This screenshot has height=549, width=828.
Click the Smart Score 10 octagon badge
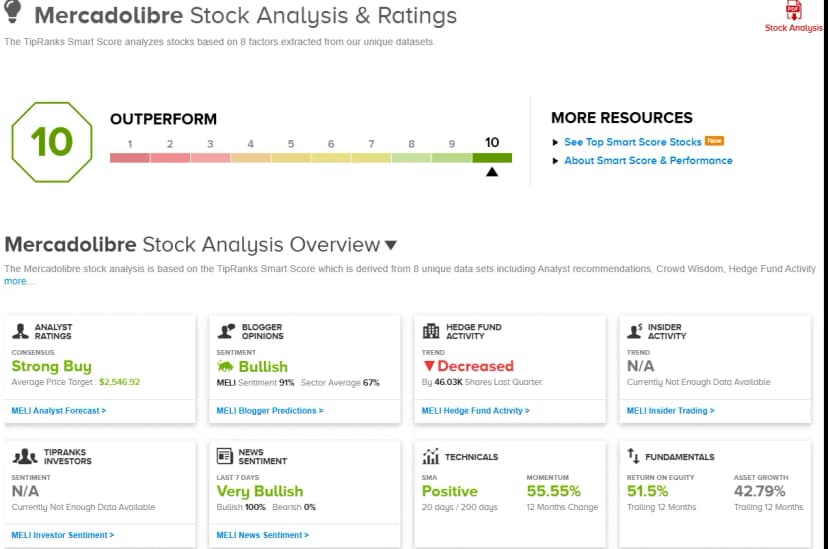pyautogui.click(x=50, y=142)
